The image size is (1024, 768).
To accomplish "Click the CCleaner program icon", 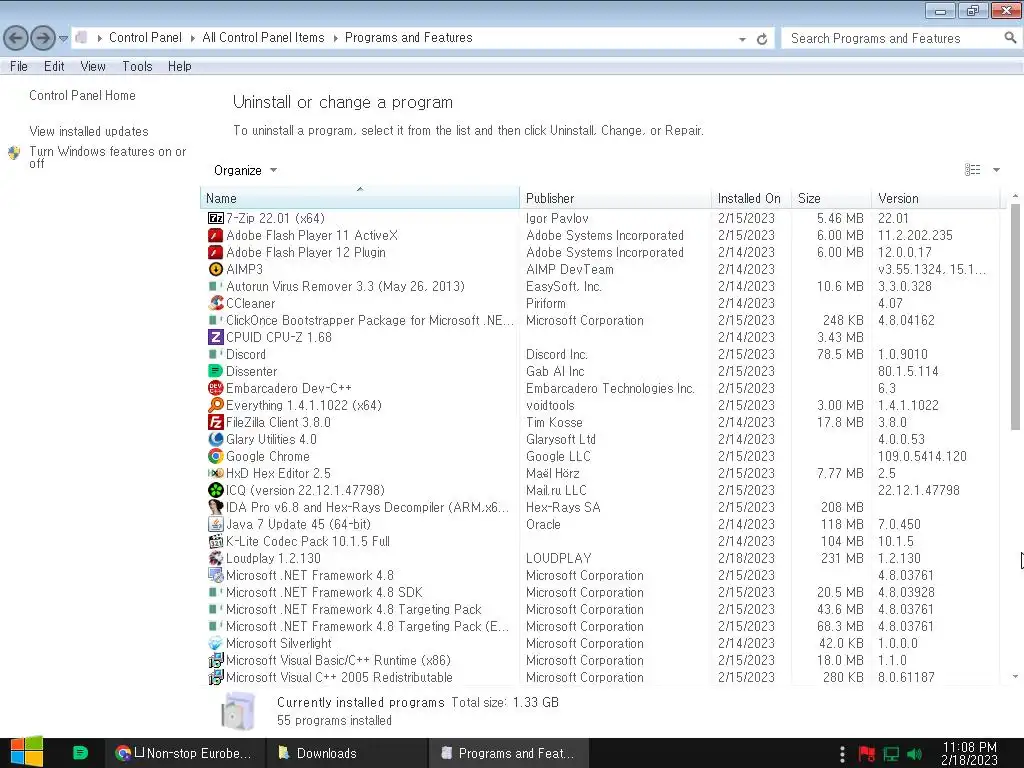I will pyautogui.click(x=216, y=303).
